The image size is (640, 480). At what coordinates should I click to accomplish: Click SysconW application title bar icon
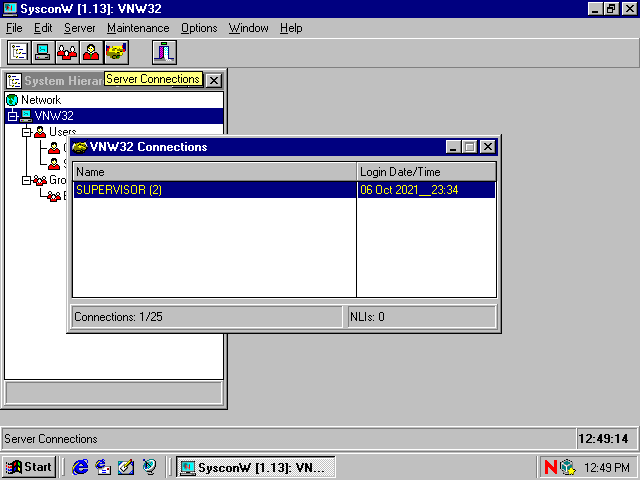click(x=10, y=9)
